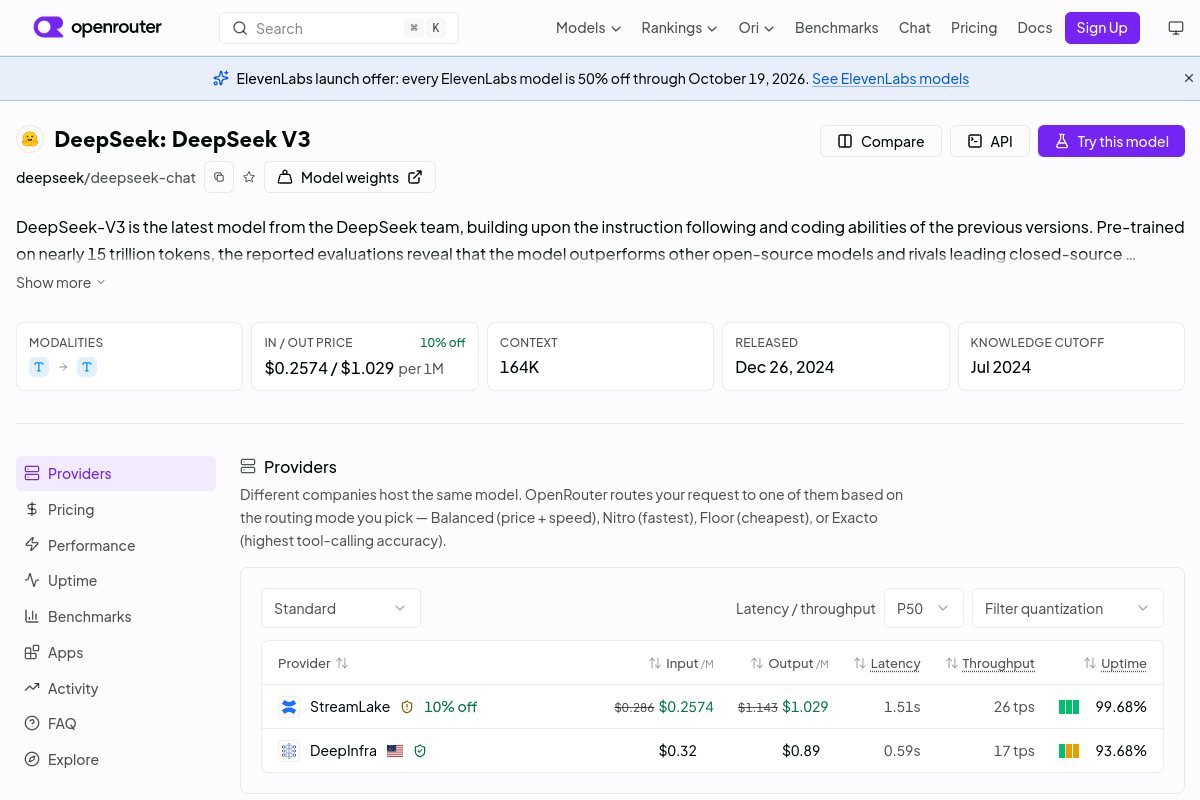Sort by Output price column
The width and height of the screenshot is (1200, 800).
coord(790,663)
